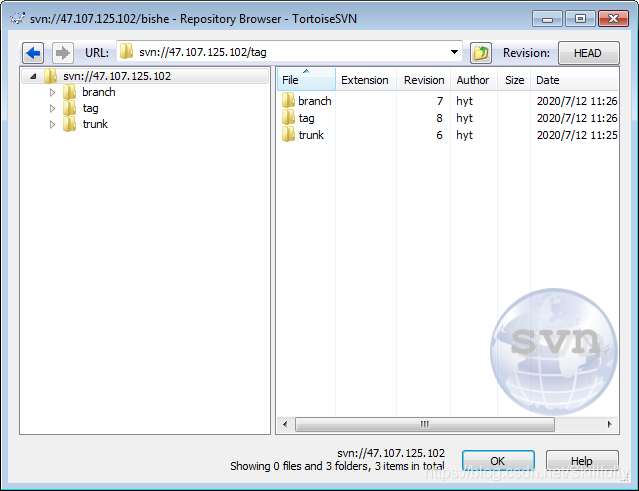
Task: Sort by the Revision column header
Action: pyautogui.click(x=423, y=79)
